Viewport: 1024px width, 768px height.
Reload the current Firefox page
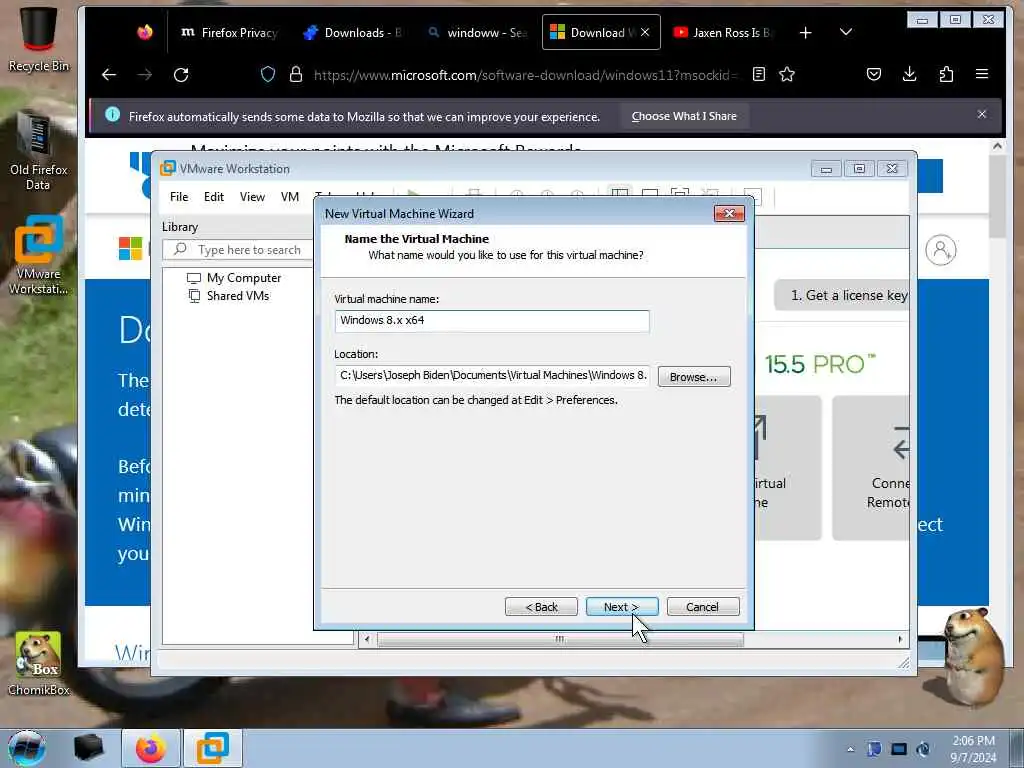pyautogui.click(x=181, y=74)
